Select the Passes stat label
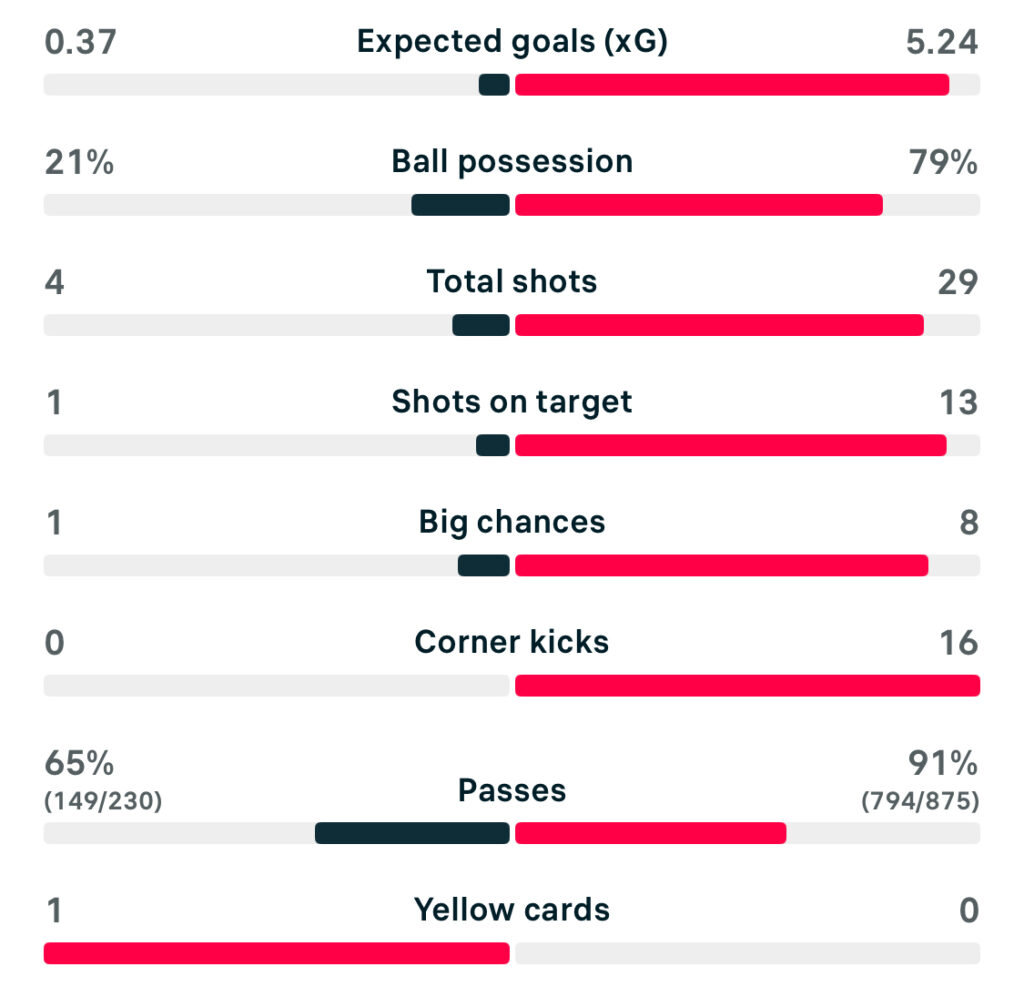 coord(512,790)
